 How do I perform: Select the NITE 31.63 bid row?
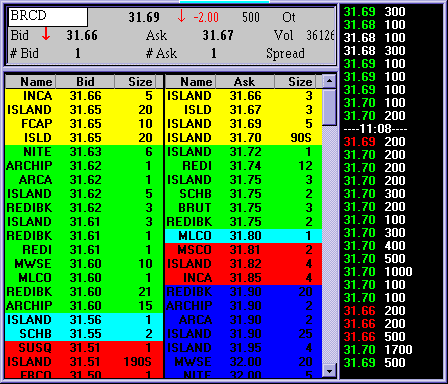pos(84,152)
